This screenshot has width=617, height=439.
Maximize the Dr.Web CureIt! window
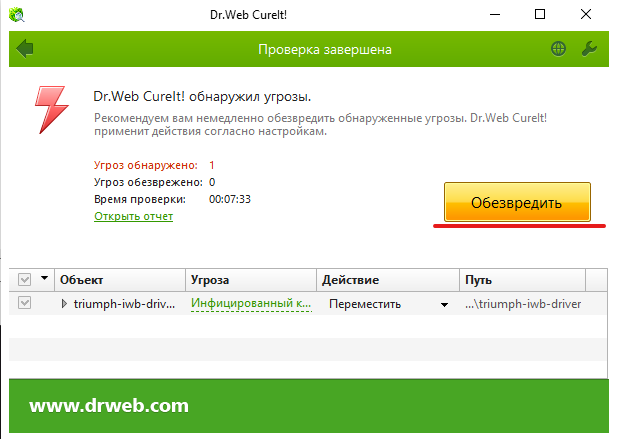pos(540,15)
